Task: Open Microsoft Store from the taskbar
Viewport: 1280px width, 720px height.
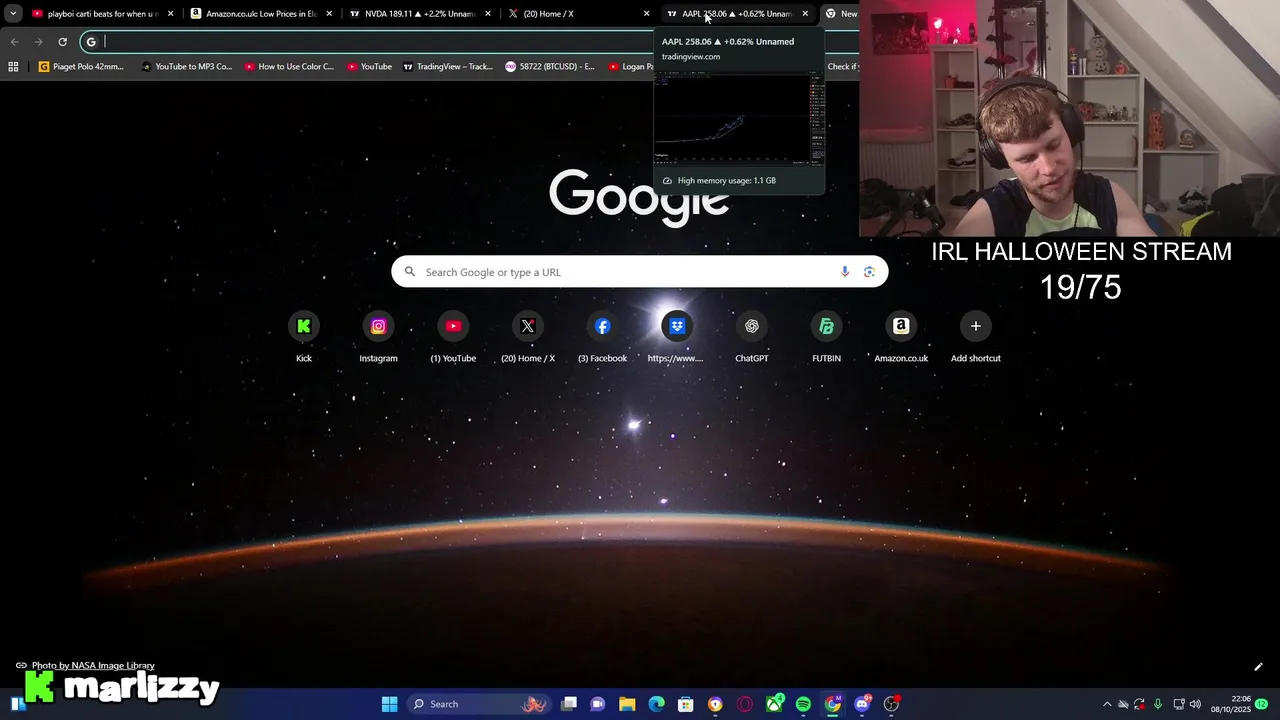Action: tap(685, 704)
